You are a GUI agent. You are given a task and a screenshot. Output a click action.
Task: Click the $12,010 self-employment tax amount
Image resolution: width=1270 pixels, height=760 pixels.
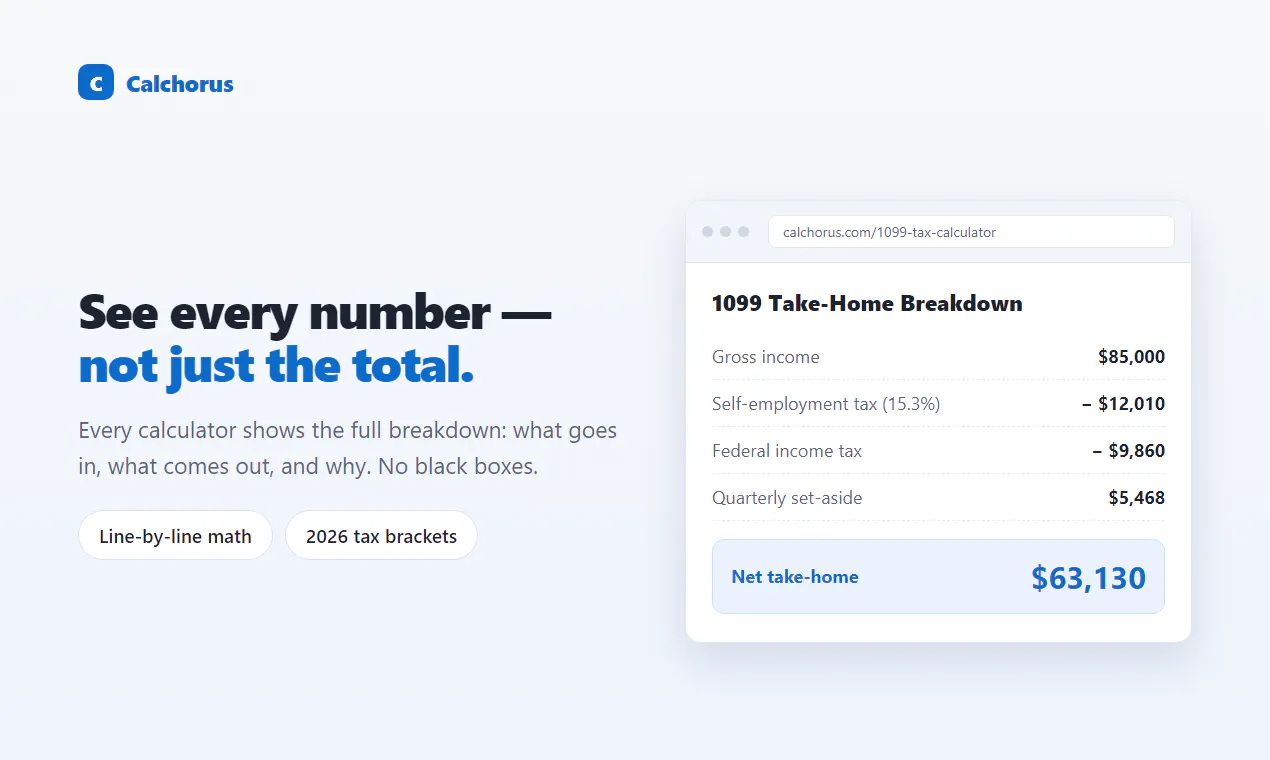(1123, 404)
